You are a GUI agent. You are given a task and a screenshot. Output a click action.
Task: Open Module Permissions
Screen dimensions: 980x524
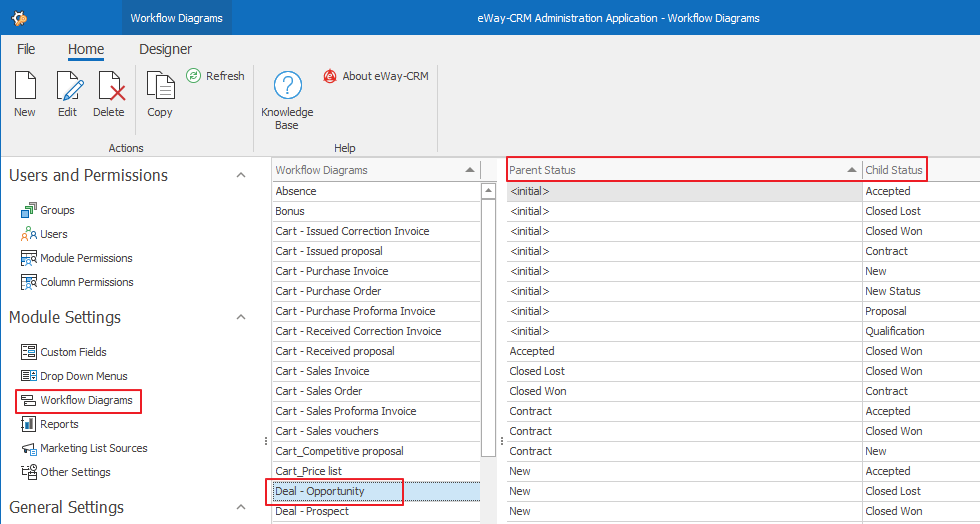(76, 258)
